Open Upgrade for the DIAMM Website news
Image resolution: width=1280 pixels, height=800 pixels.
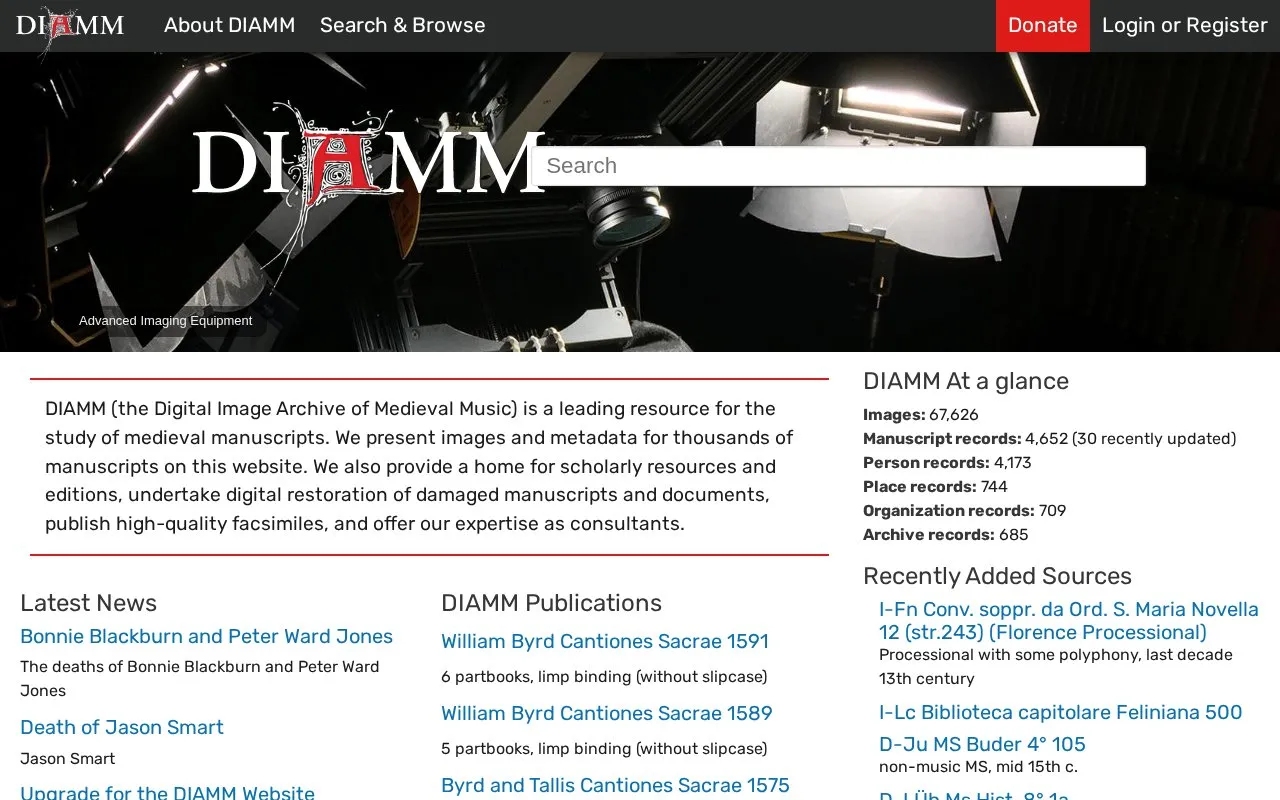[167, 792]
